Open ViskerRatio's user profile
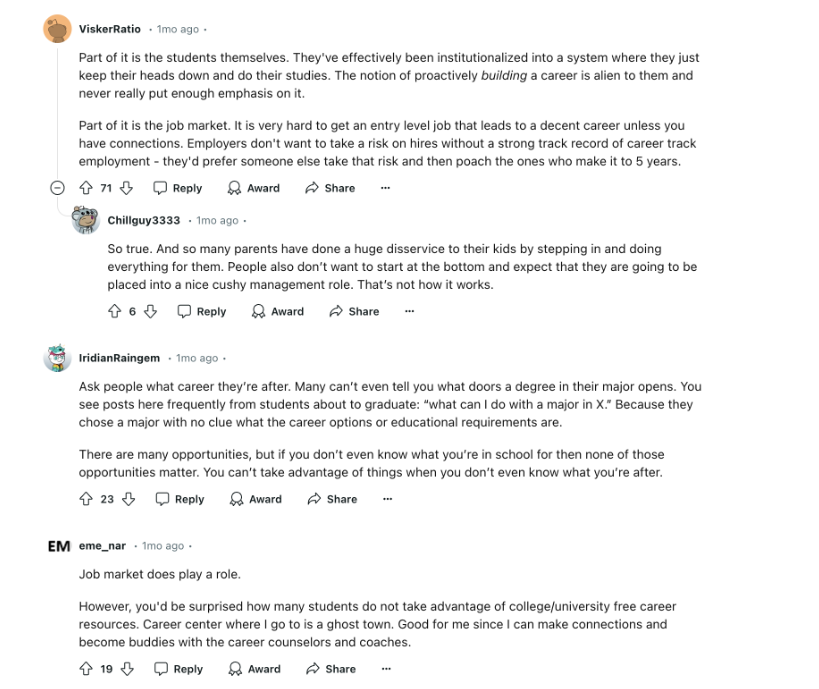Viewport: 819px width, 689px height. [x=110, y=29]
